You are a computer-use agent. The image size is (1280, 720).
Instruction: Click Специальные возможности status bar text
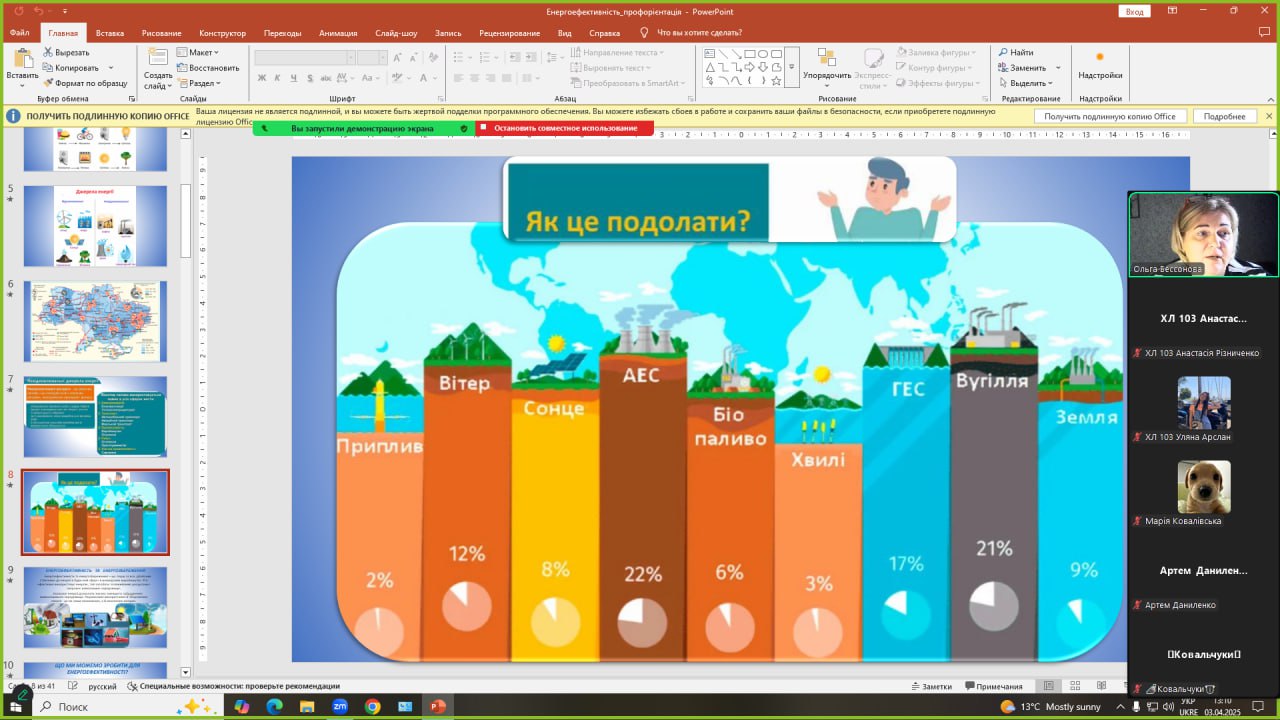240,686
